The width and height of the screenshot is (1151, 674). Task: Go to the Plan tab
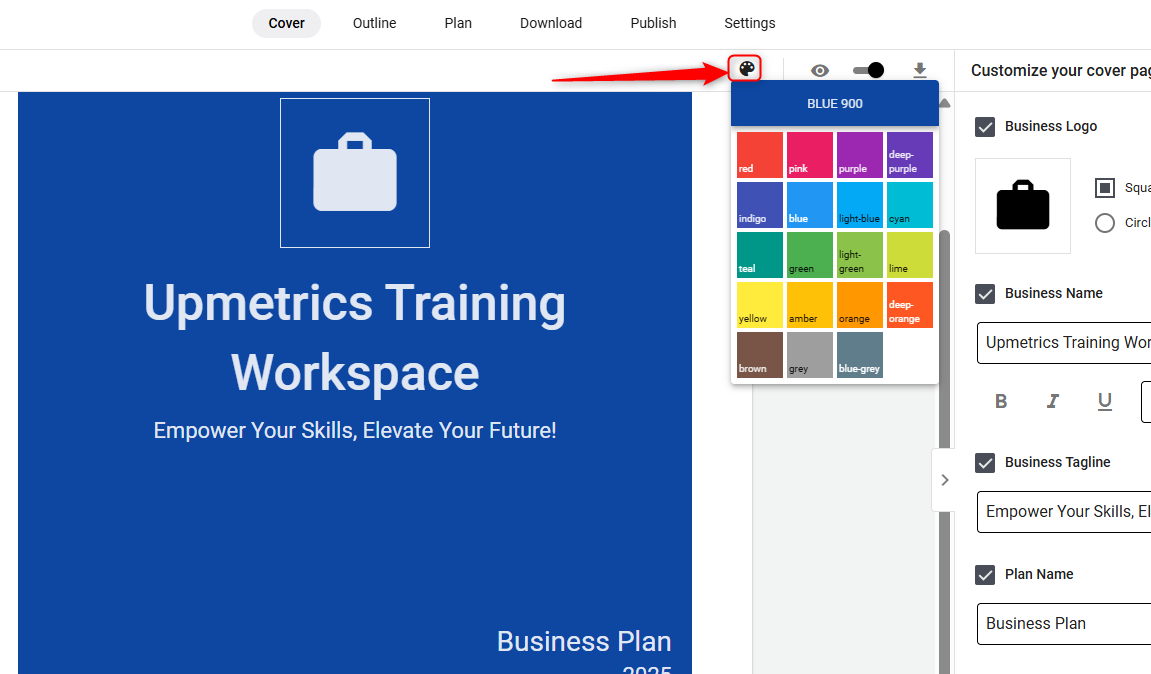pos(458,23)
